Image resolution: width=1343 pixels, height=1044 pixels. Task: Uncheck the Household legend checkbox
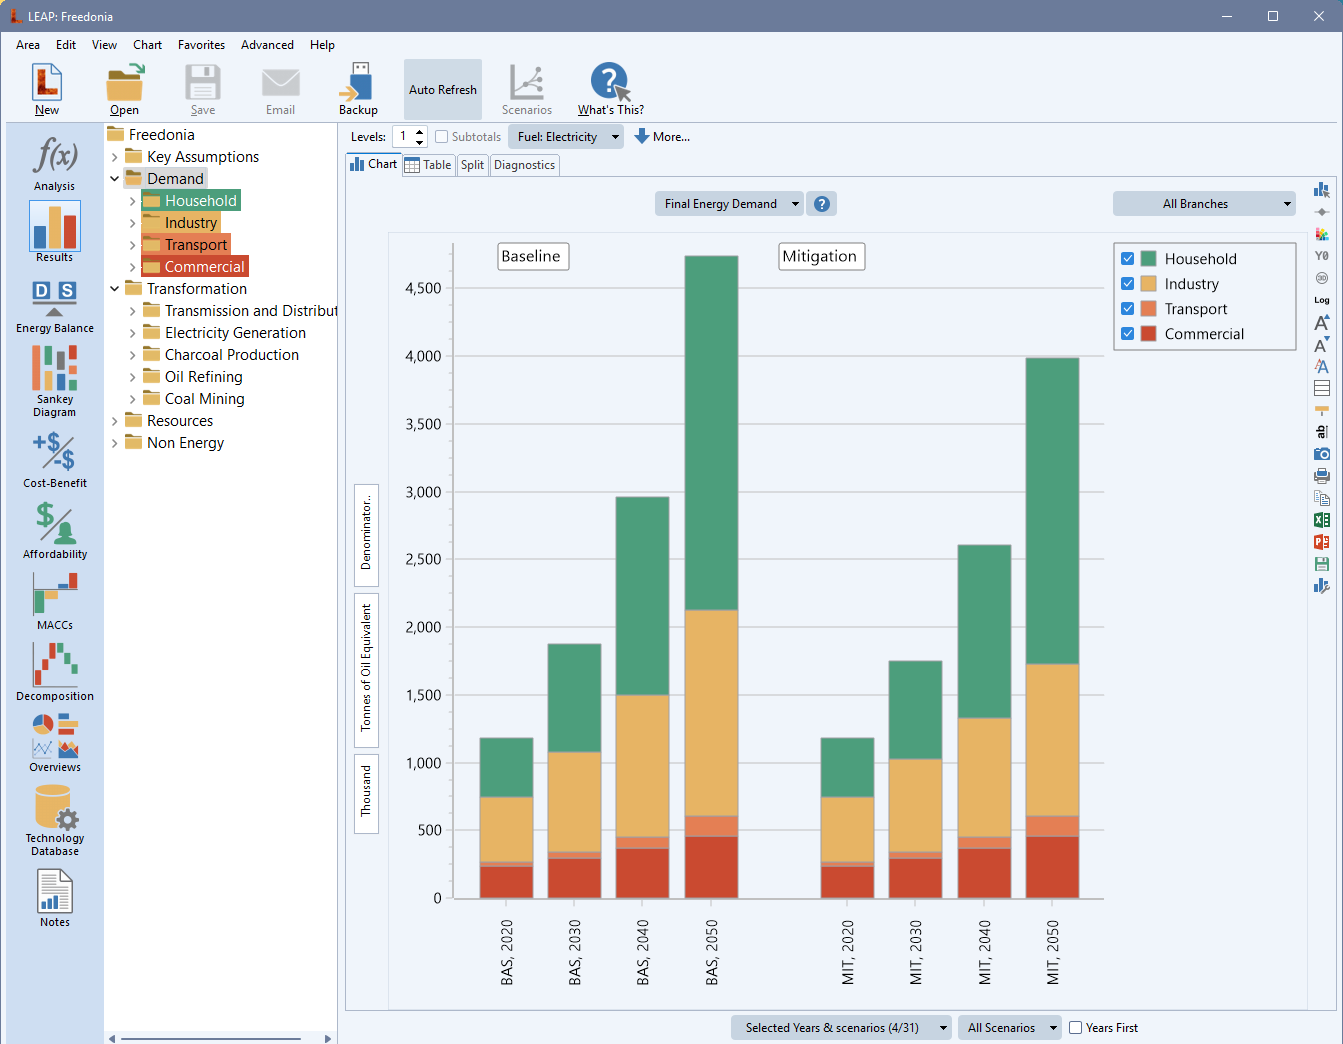coord(1127,259)
